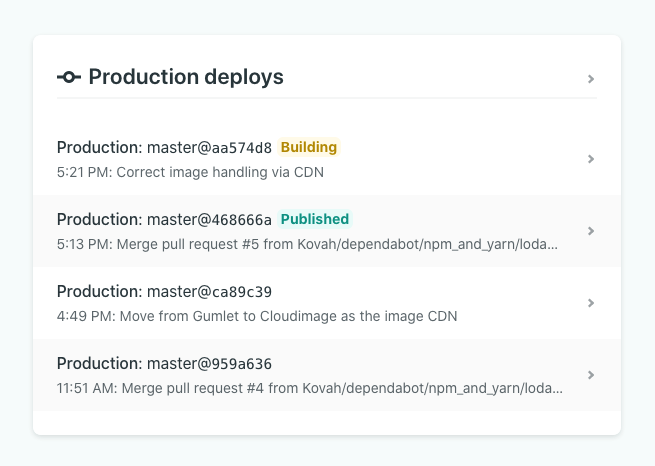
Task: Click '4:49 PM: Move from Gumlet to Cloudimage' message
Action: 257,316
